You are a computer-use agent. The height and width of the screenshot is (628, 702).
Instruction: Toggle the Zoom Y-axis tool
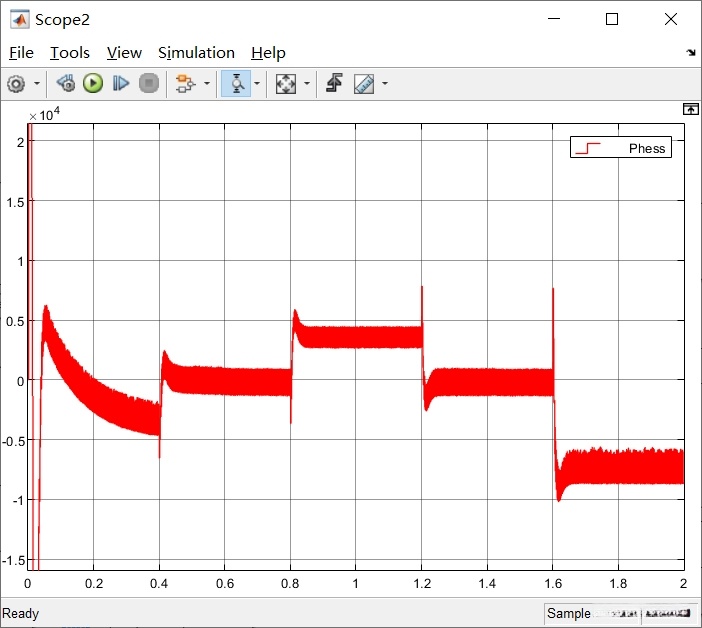coord(236,84)
